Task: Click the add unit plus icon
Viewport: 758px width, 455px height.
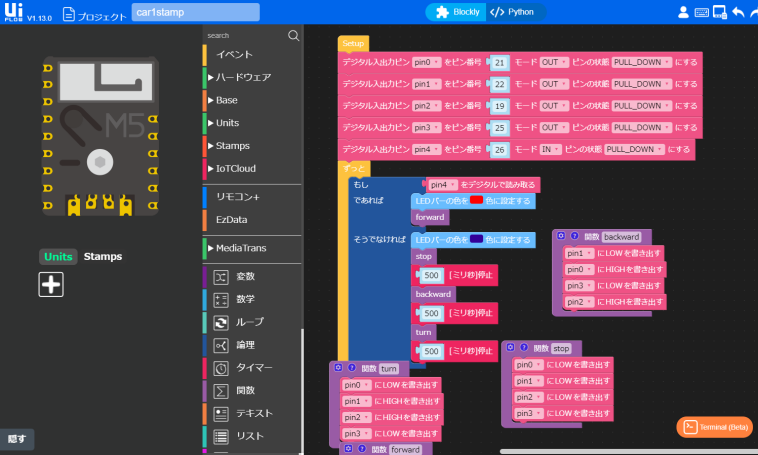Action: pyautogui.click(x=51, y=284)
